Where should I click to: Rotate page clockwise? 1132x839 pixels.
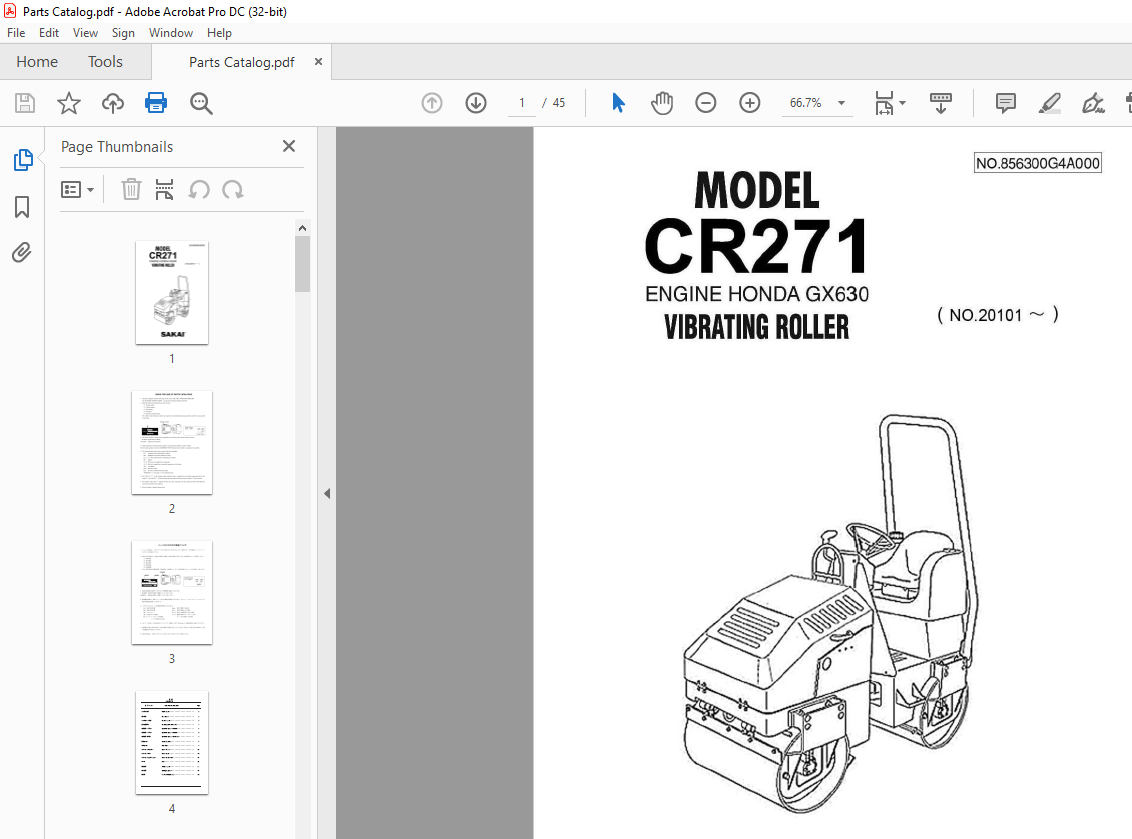click(232, 190)
